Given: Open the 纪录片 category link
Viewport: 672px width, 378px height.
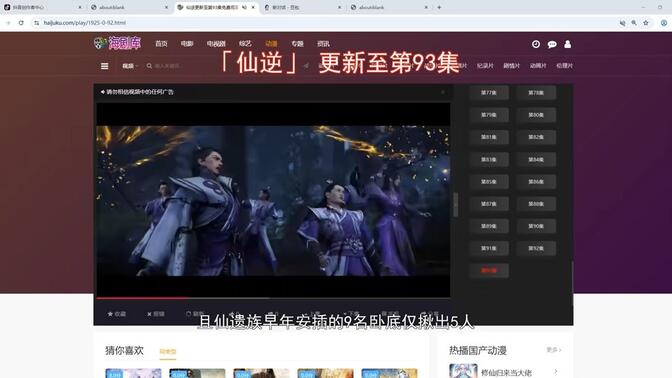Looking at the screenshot, I should [x=485, y=66].
